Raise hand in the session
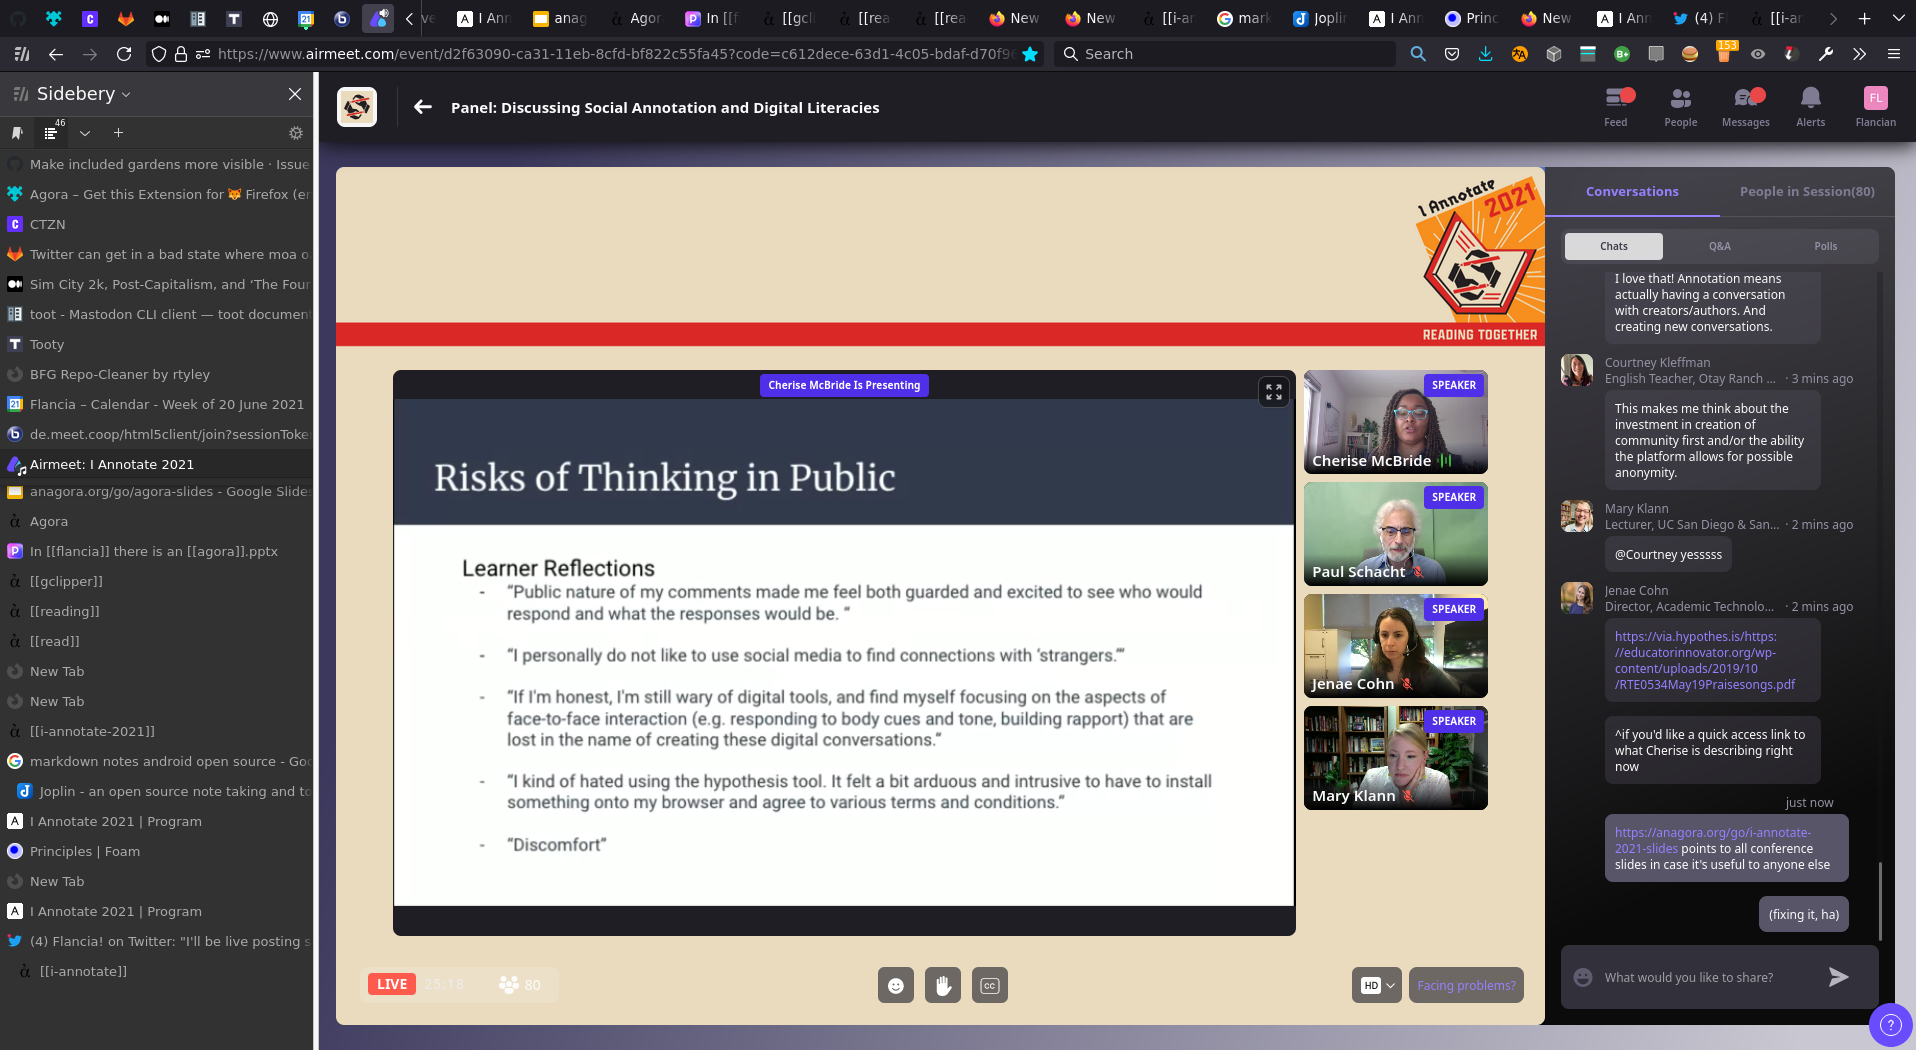This screenshot has width=1916, height=1050. pyautogui.click(x=942, y=985)
